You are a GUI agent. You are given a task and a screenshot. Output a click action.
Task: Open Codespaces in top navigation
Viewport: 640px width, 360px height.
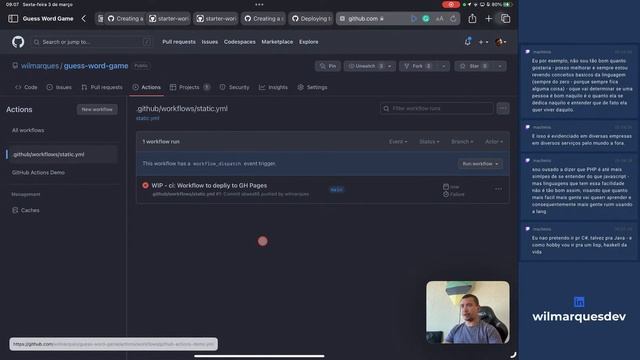click(x=240, y=42)
